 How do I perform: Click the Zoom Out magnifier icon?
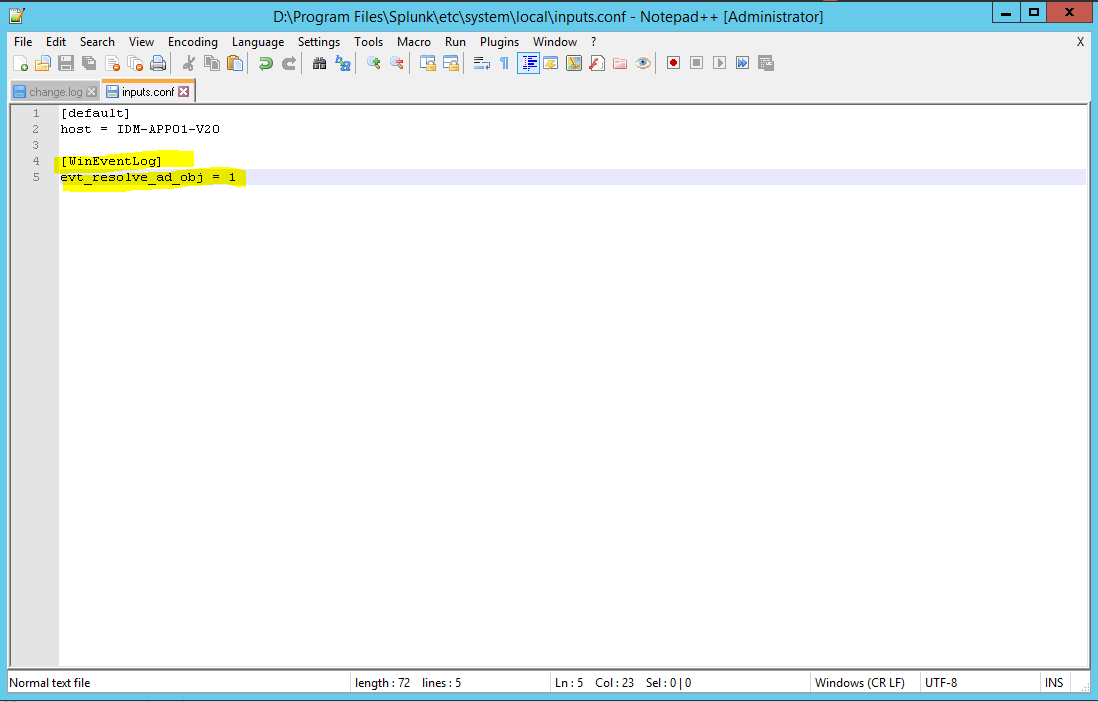(x=396, y=64)
